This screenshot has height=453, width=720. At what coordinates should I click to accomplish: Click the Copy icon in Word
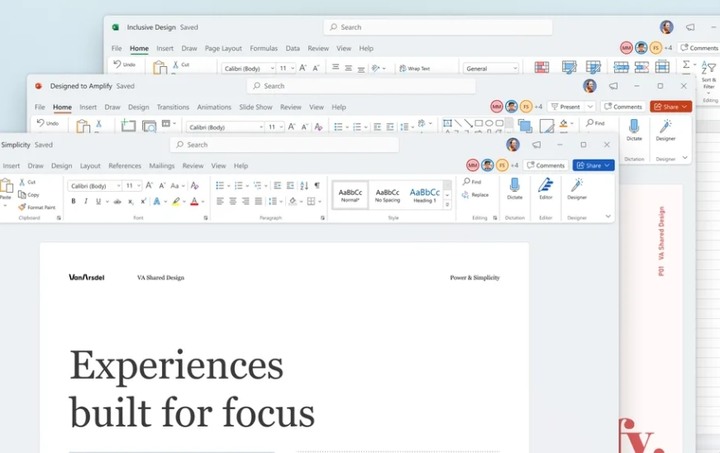pyautogui.click(x=22, y=195)
